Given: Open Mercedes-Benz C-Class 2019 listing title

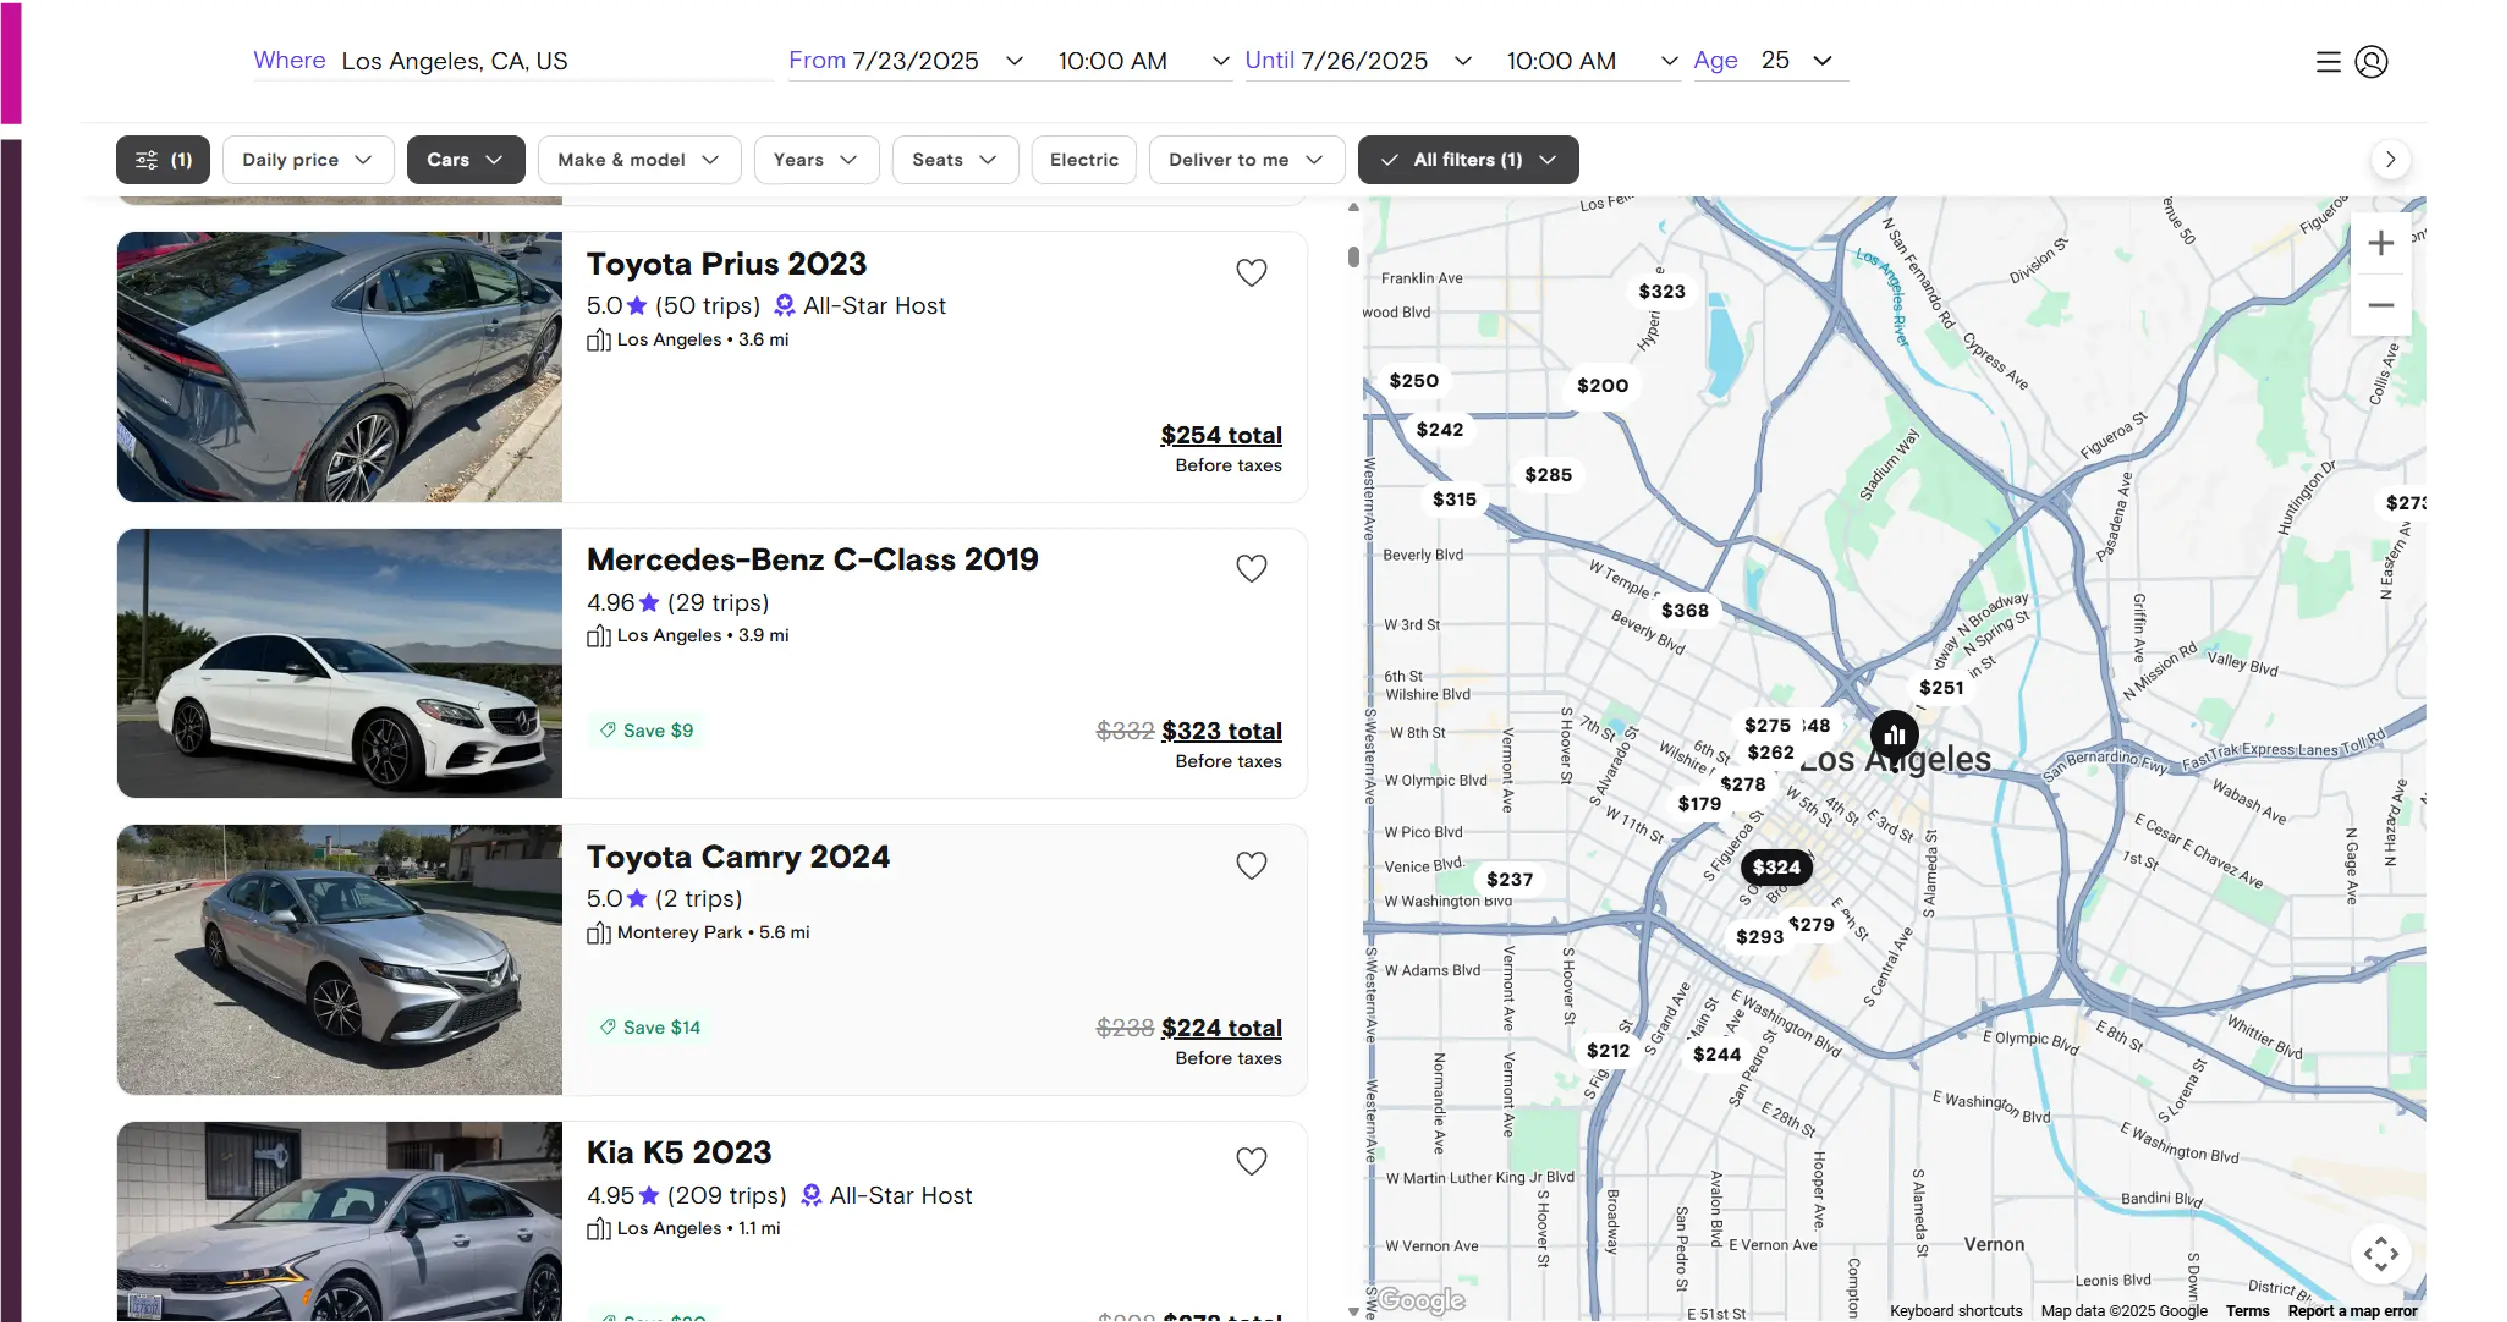Looking at the screenshot, I should 812,560.
